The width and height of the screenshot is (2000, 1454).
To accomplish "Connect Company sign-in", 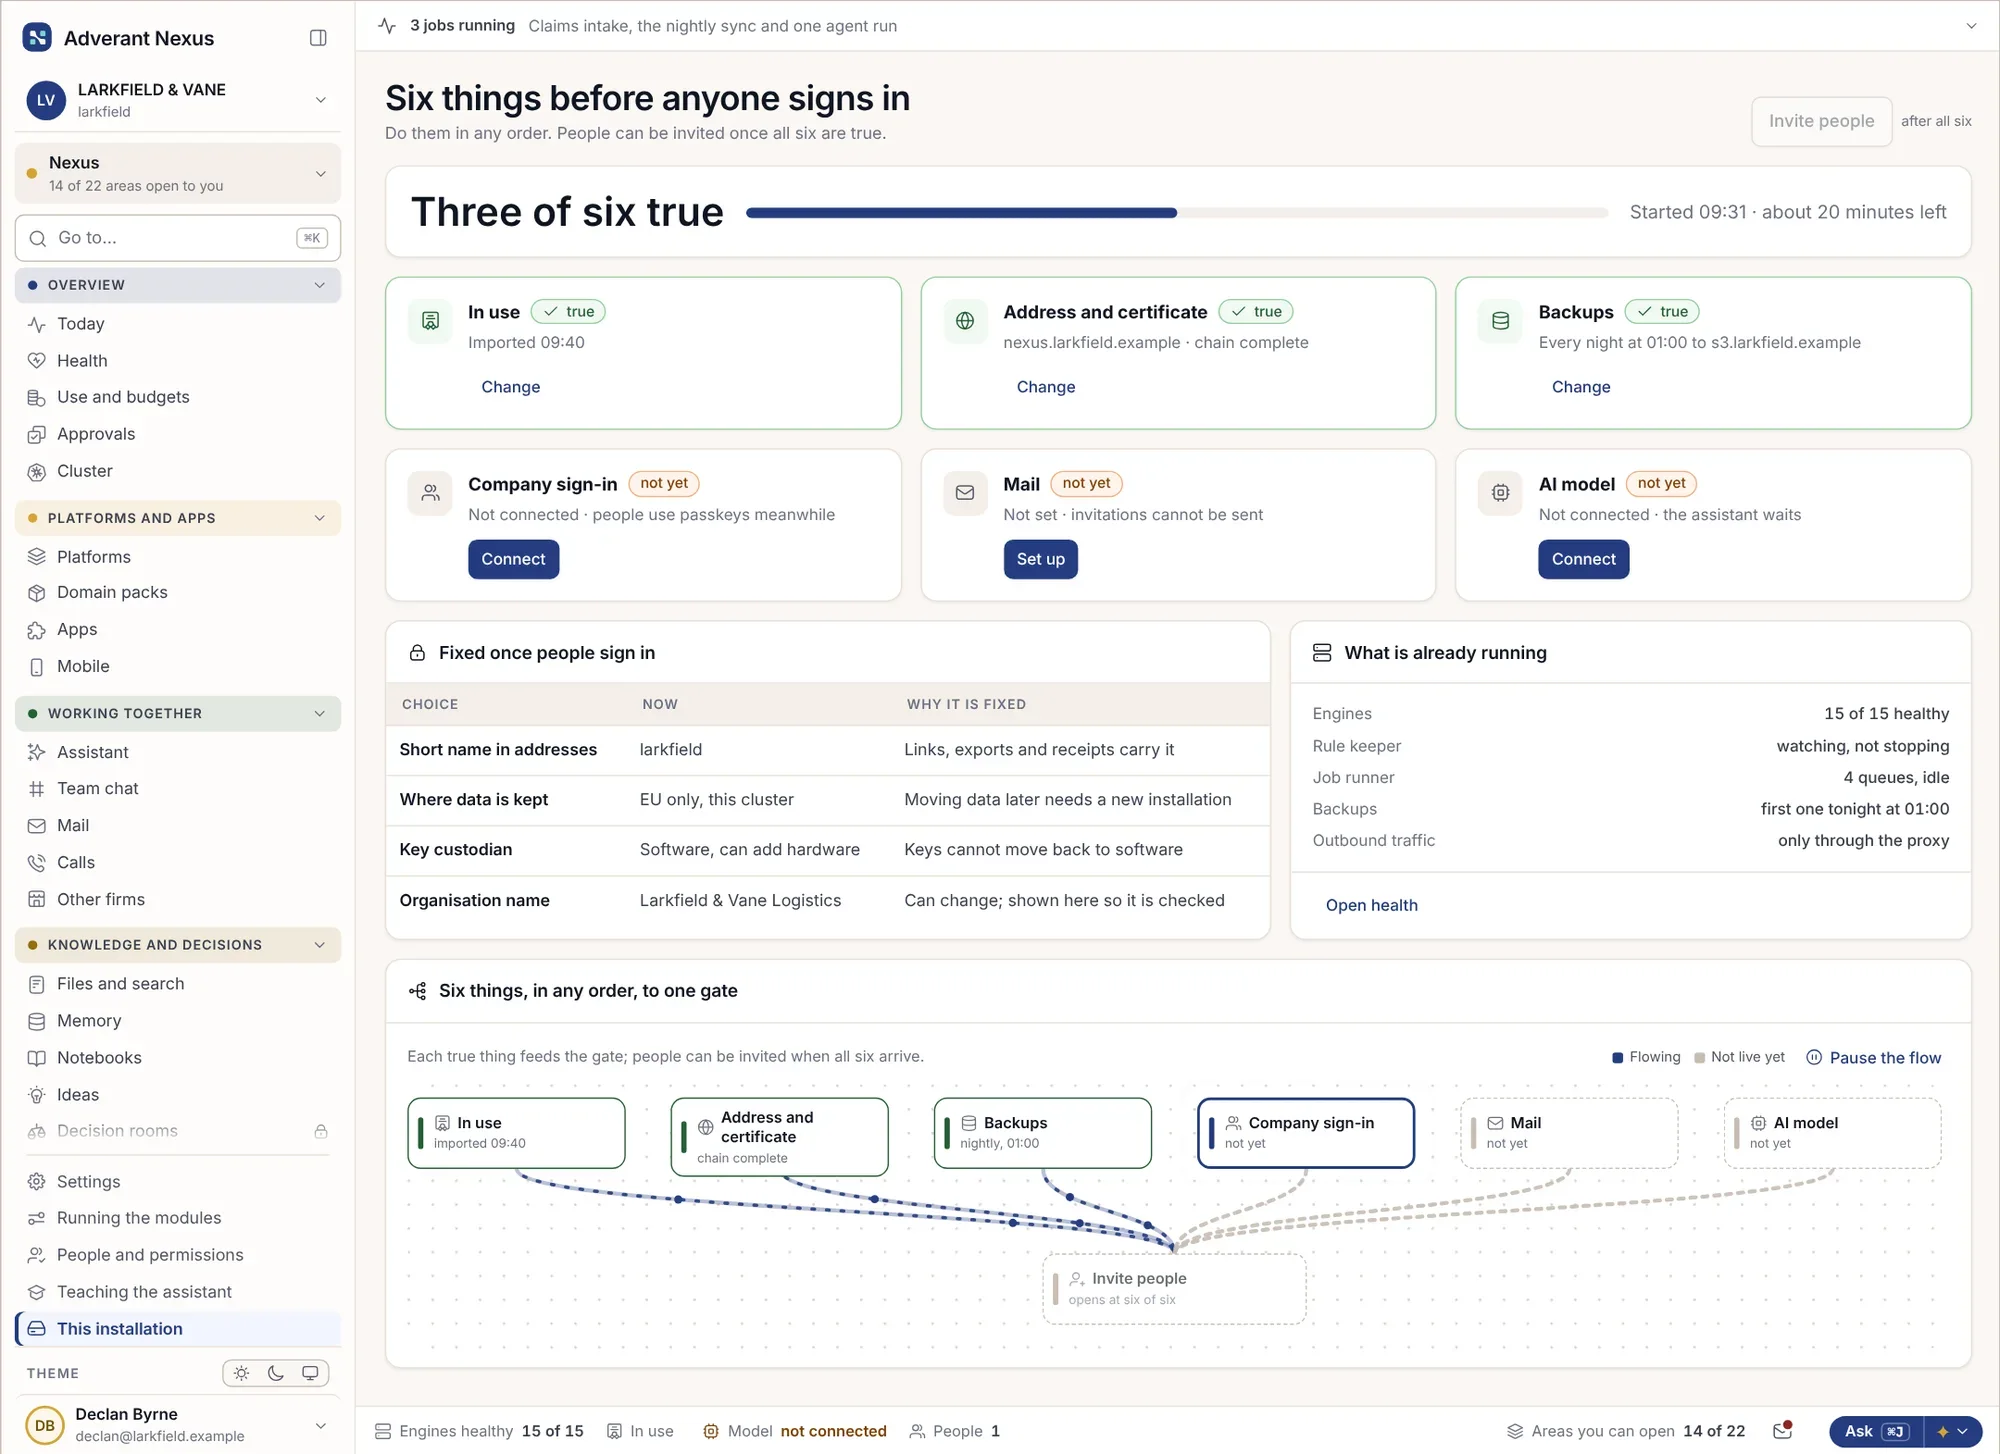I will 513,559.
